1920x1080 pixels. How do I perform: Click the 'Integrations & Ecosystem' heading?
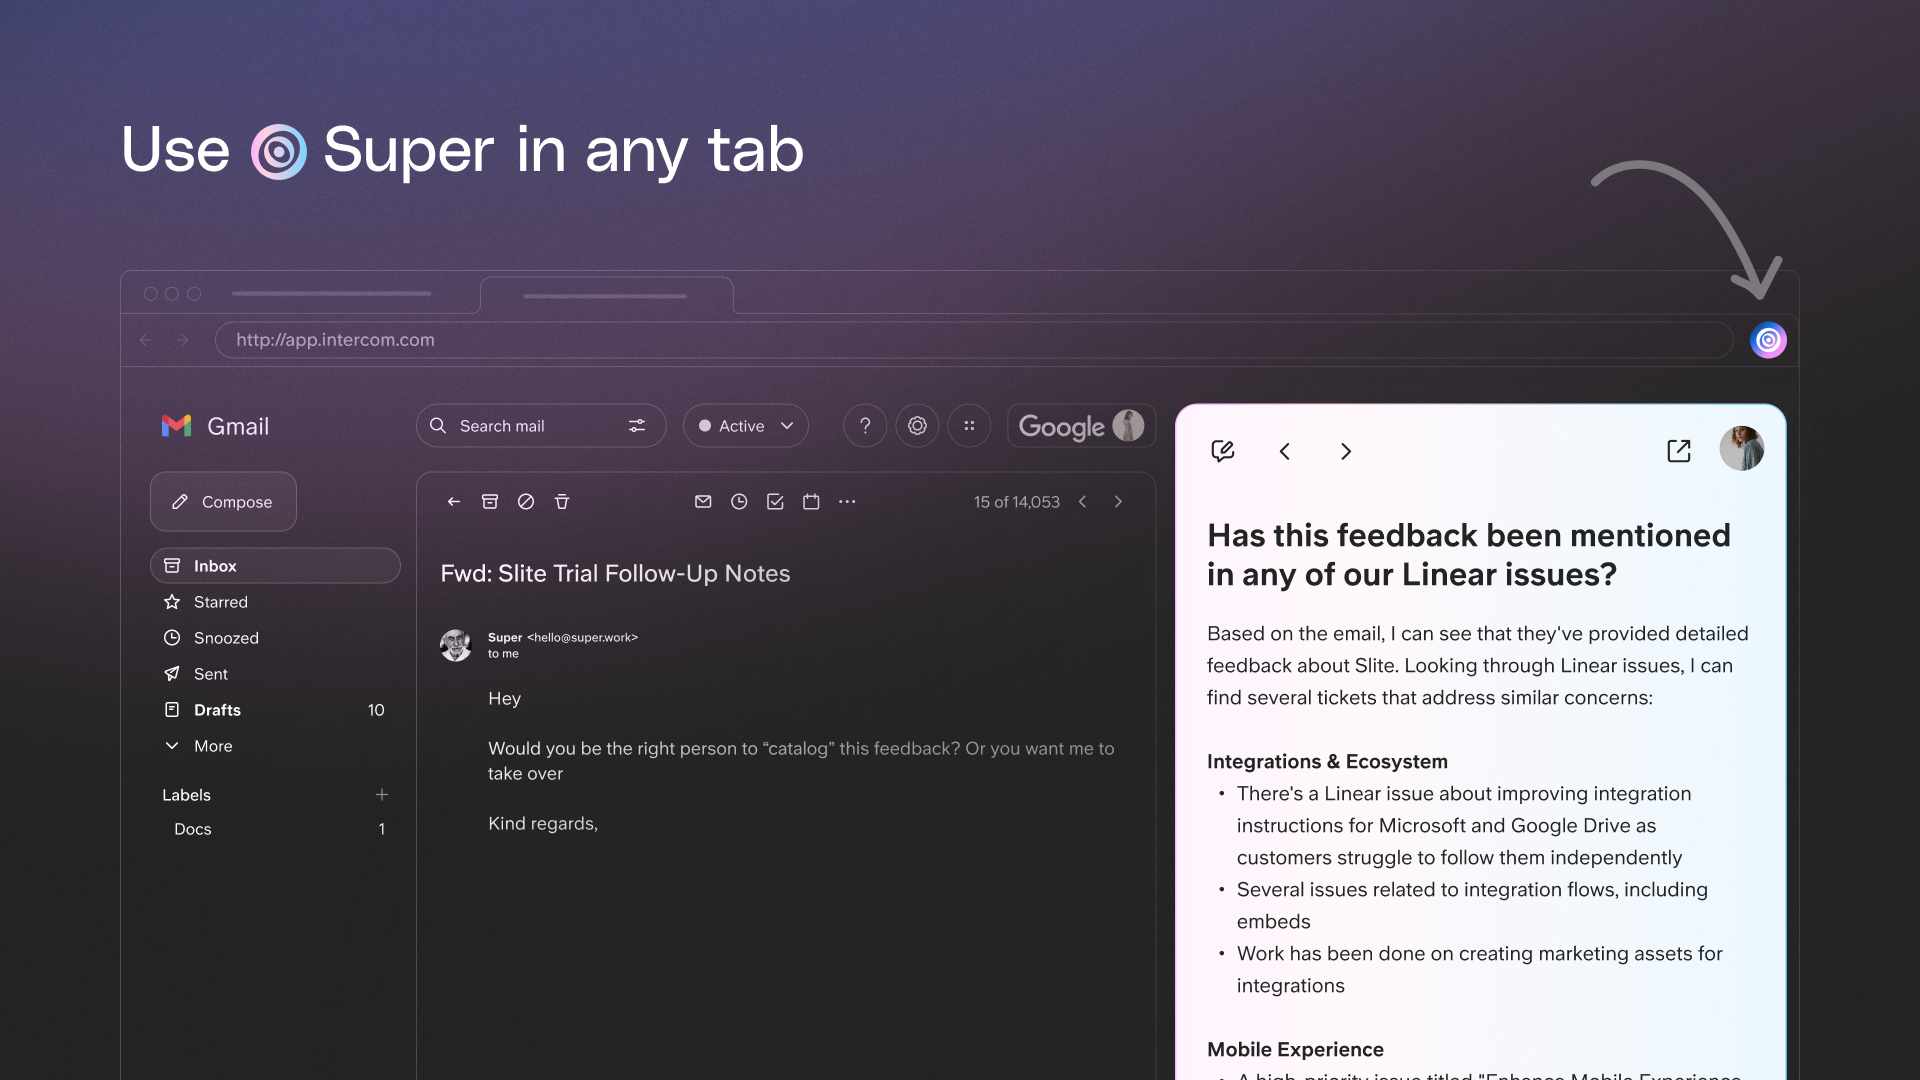[1327, 762]
